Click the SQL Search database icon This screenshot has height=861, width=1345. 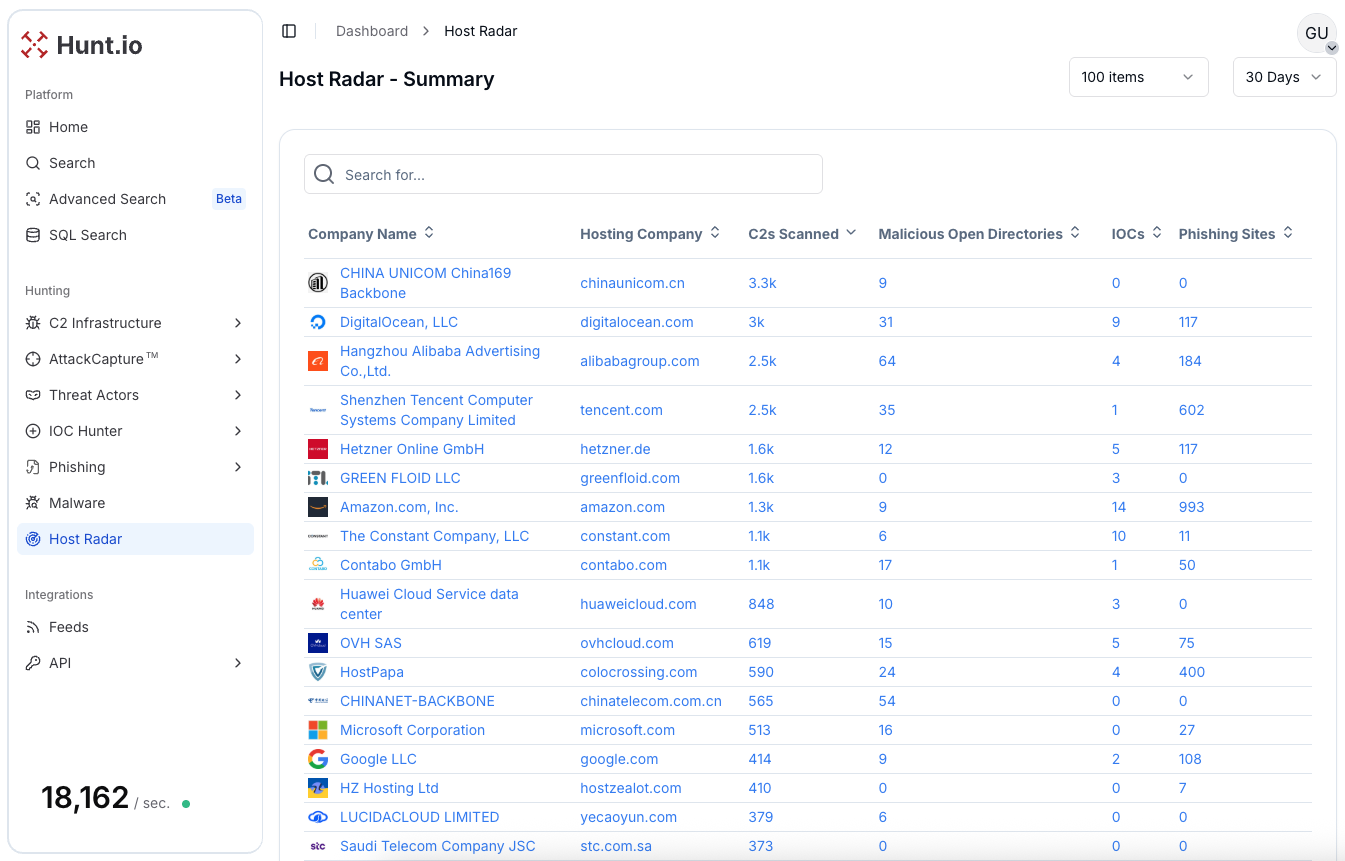[33, 235]
